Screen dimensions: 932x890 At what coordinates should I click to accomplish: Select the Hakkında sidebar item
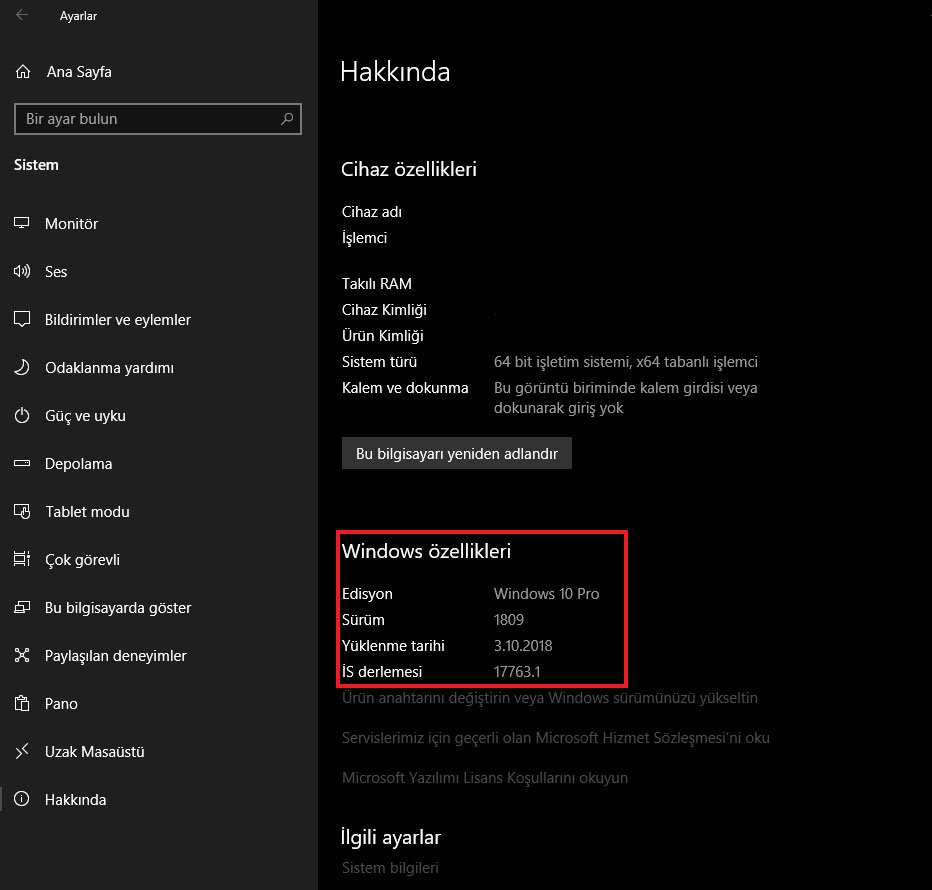pos(75,800)
